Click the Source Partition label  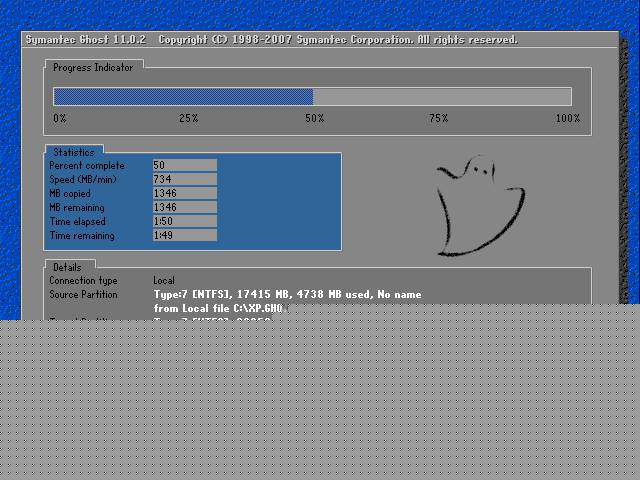pos(83,294)
